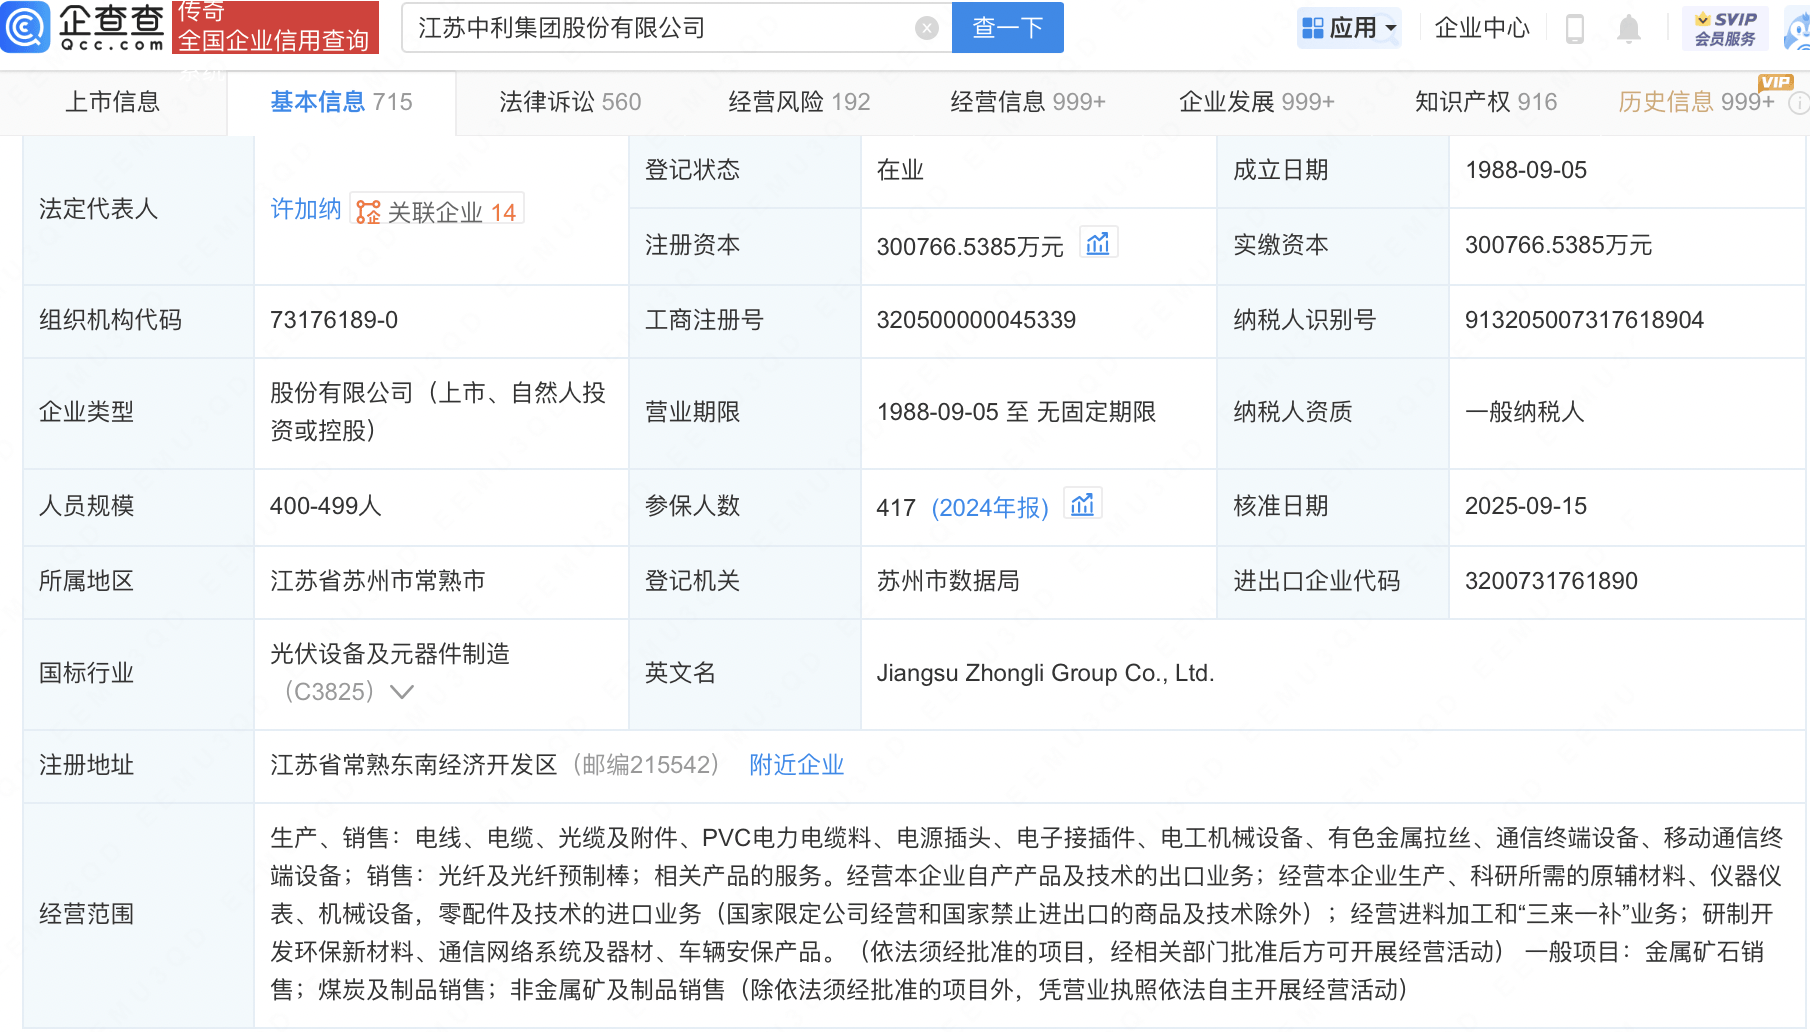Open 历史信息 VIP tab
This screenshot has width=1810, height=1032.
(x=1696, y=102)
